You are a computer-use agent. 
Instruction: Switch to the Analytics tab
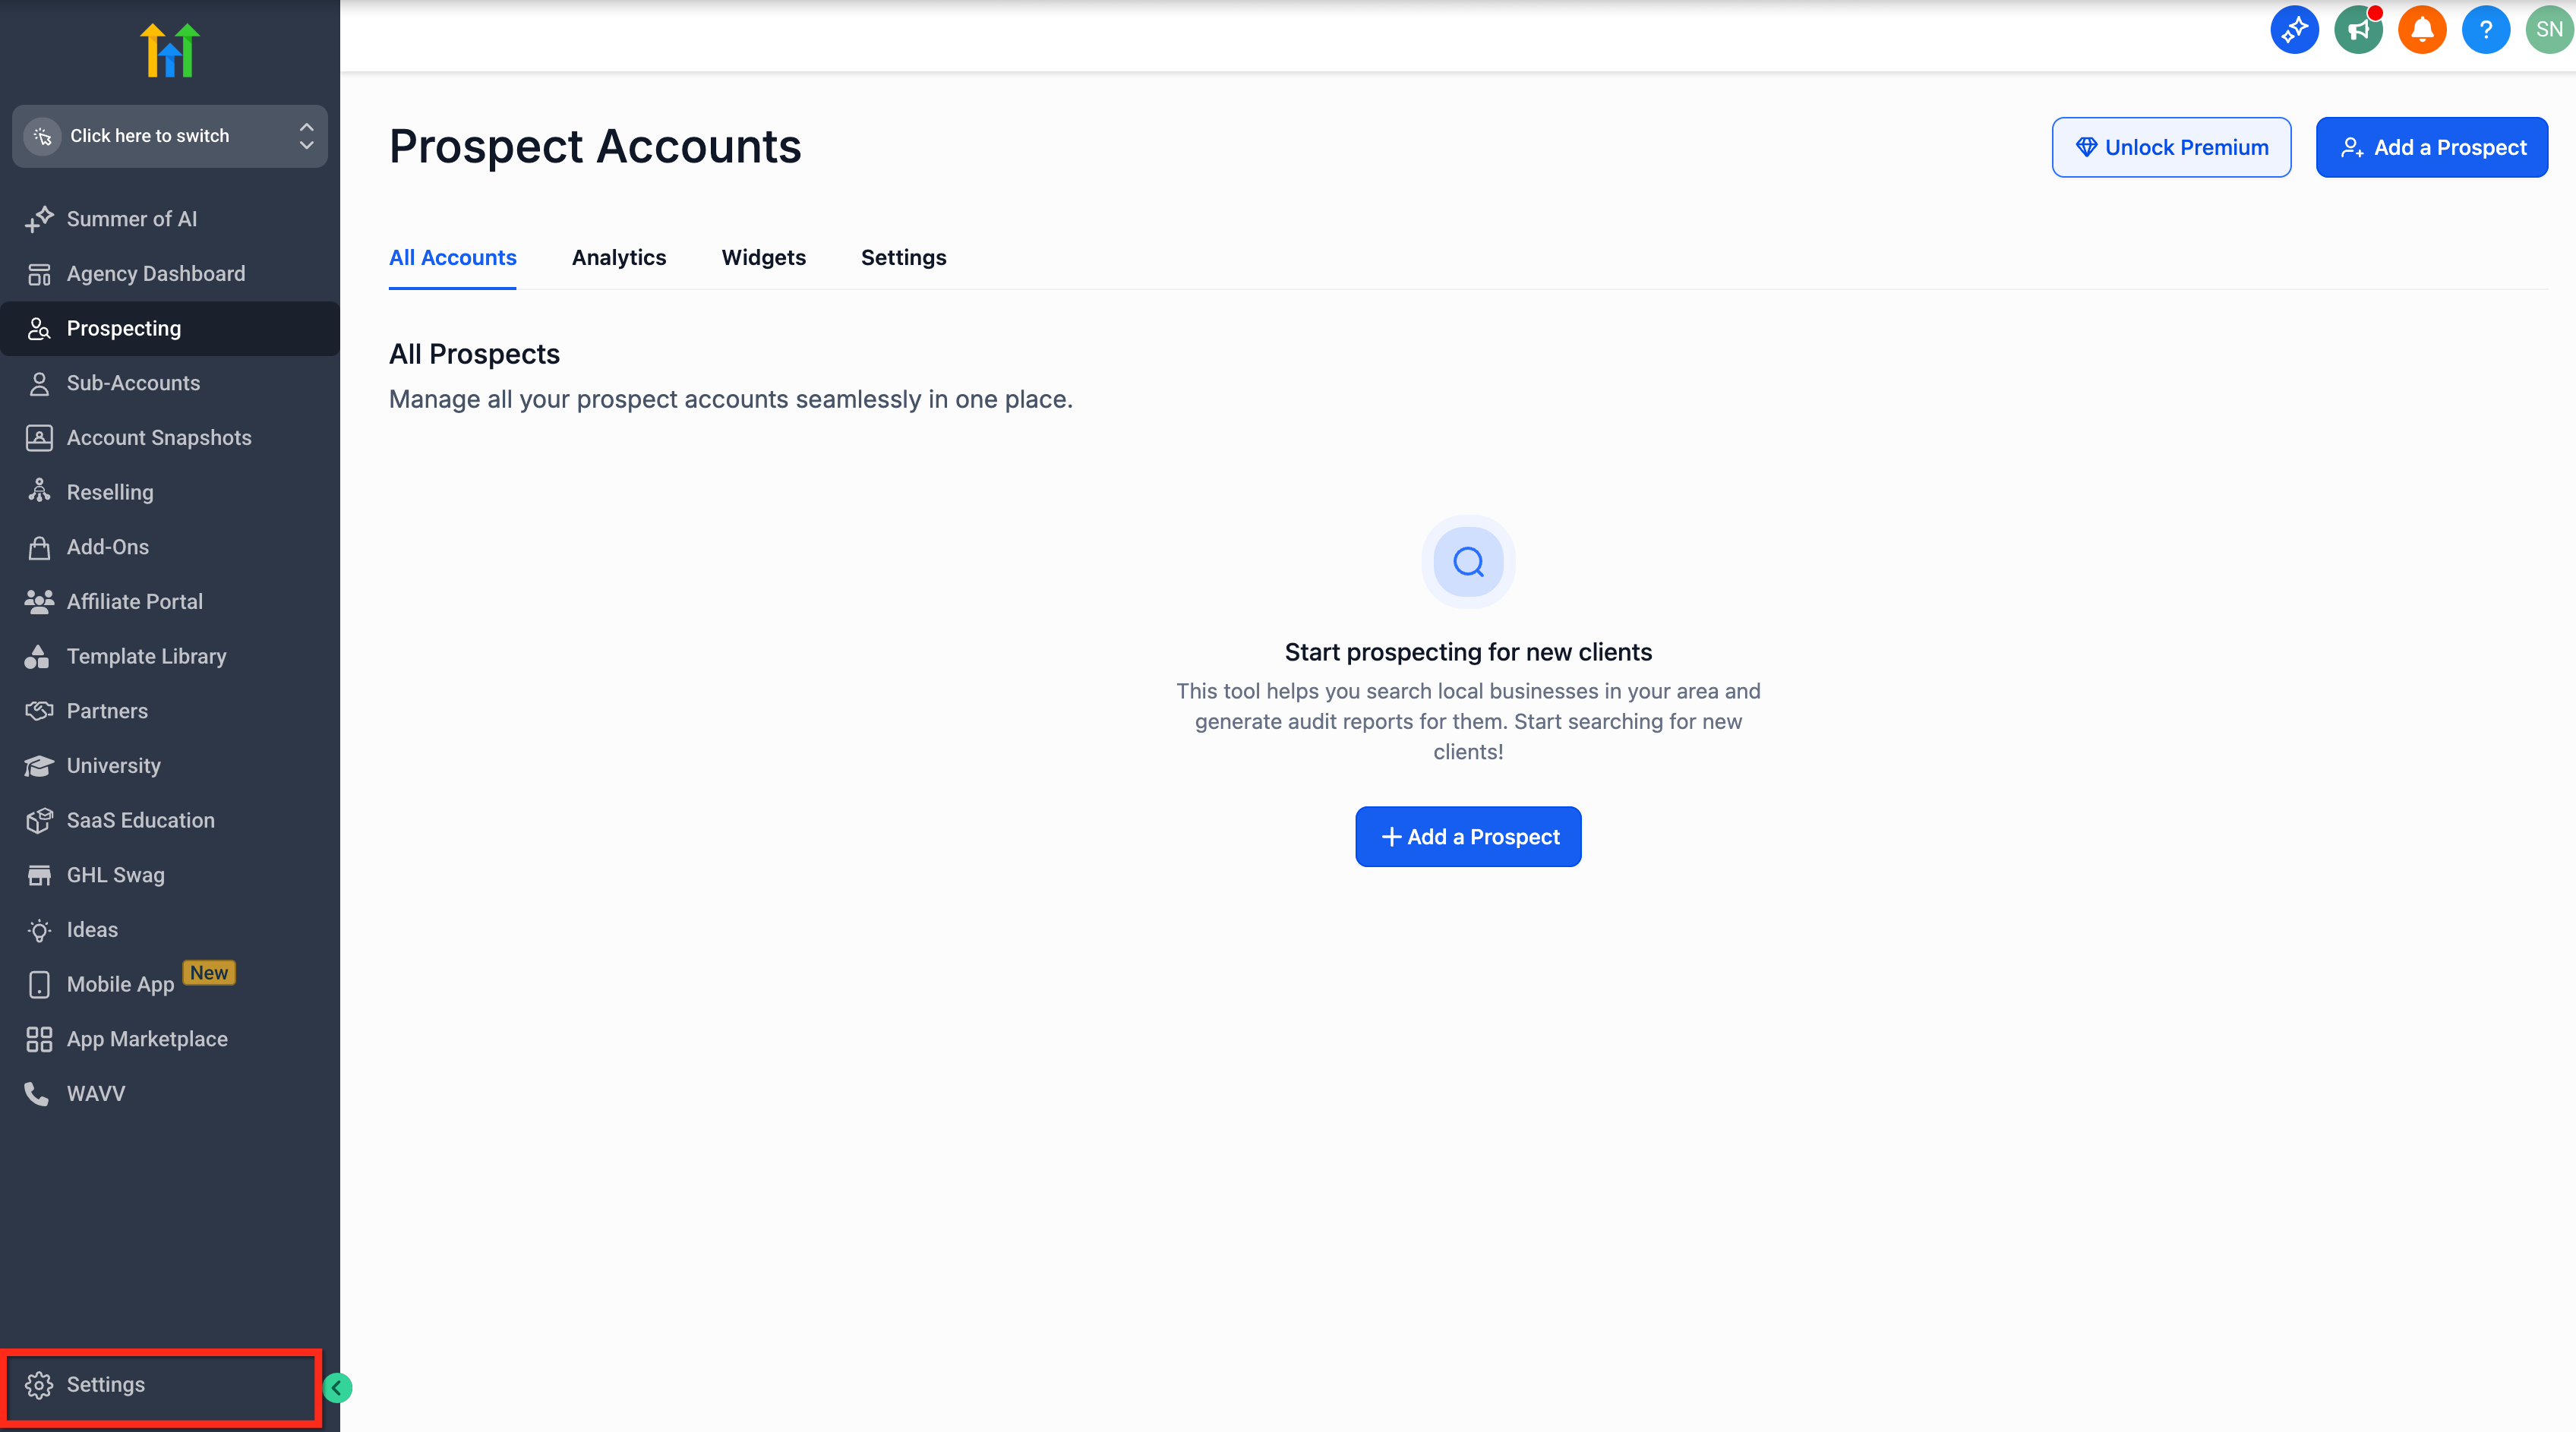point(618,257)
